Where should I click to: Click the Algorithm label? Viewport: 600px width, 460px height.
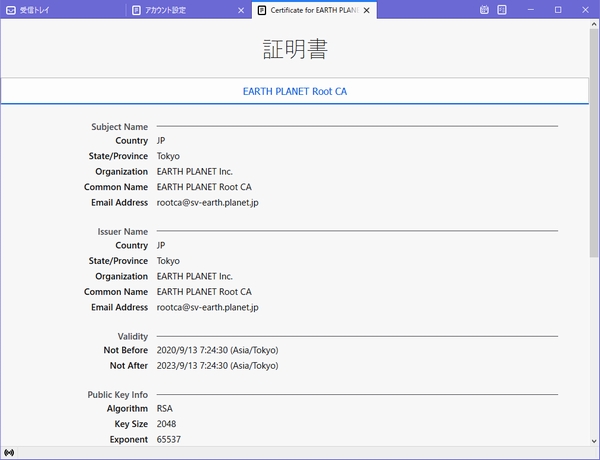127,409
